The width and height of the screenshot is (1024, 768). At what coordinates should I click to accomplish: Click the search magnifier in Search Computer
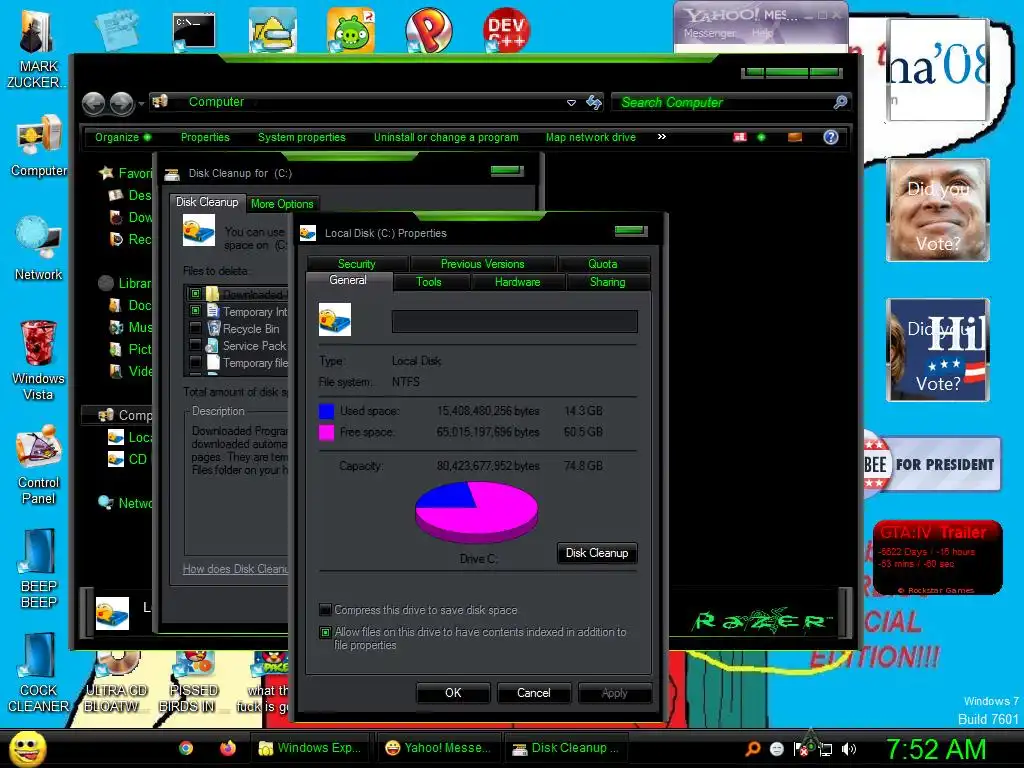pyautogui.click(x=840, y=102)
